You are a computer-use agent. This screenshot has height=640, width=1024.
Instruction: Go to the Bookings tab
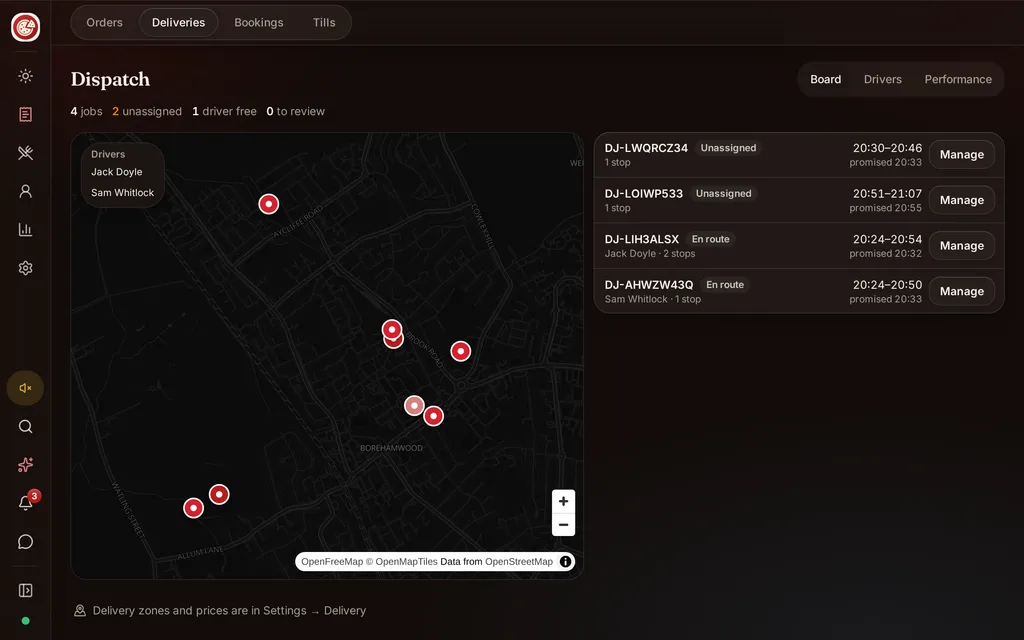(259, 22)
